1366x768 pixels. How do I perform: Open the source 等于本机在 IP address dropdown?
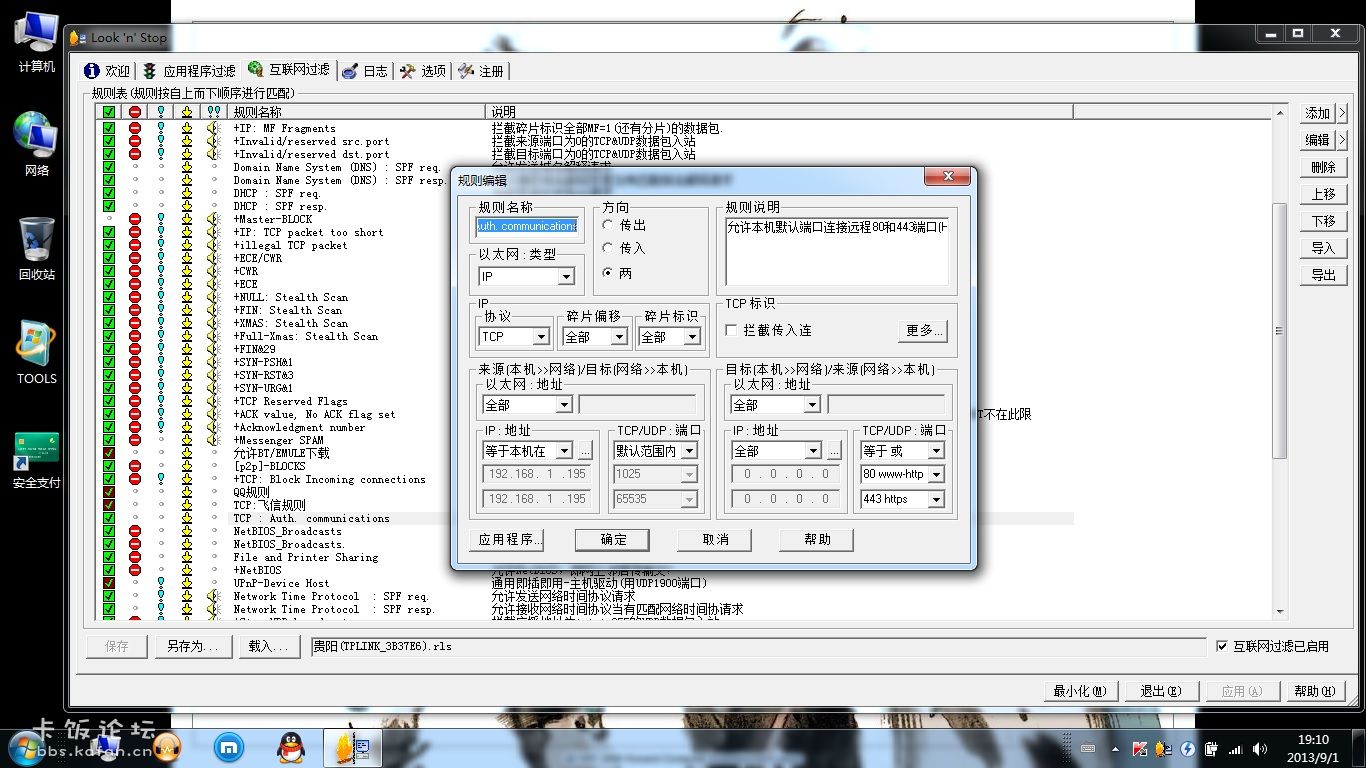[x=564, y=451]
